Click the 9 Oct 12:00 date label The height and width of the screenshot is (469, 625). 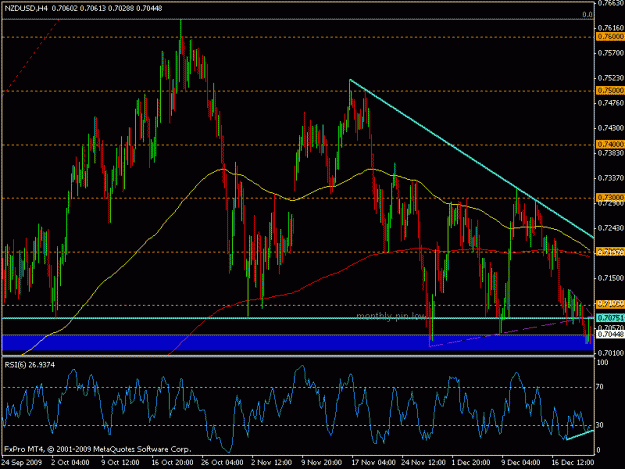tap(120, 462)
